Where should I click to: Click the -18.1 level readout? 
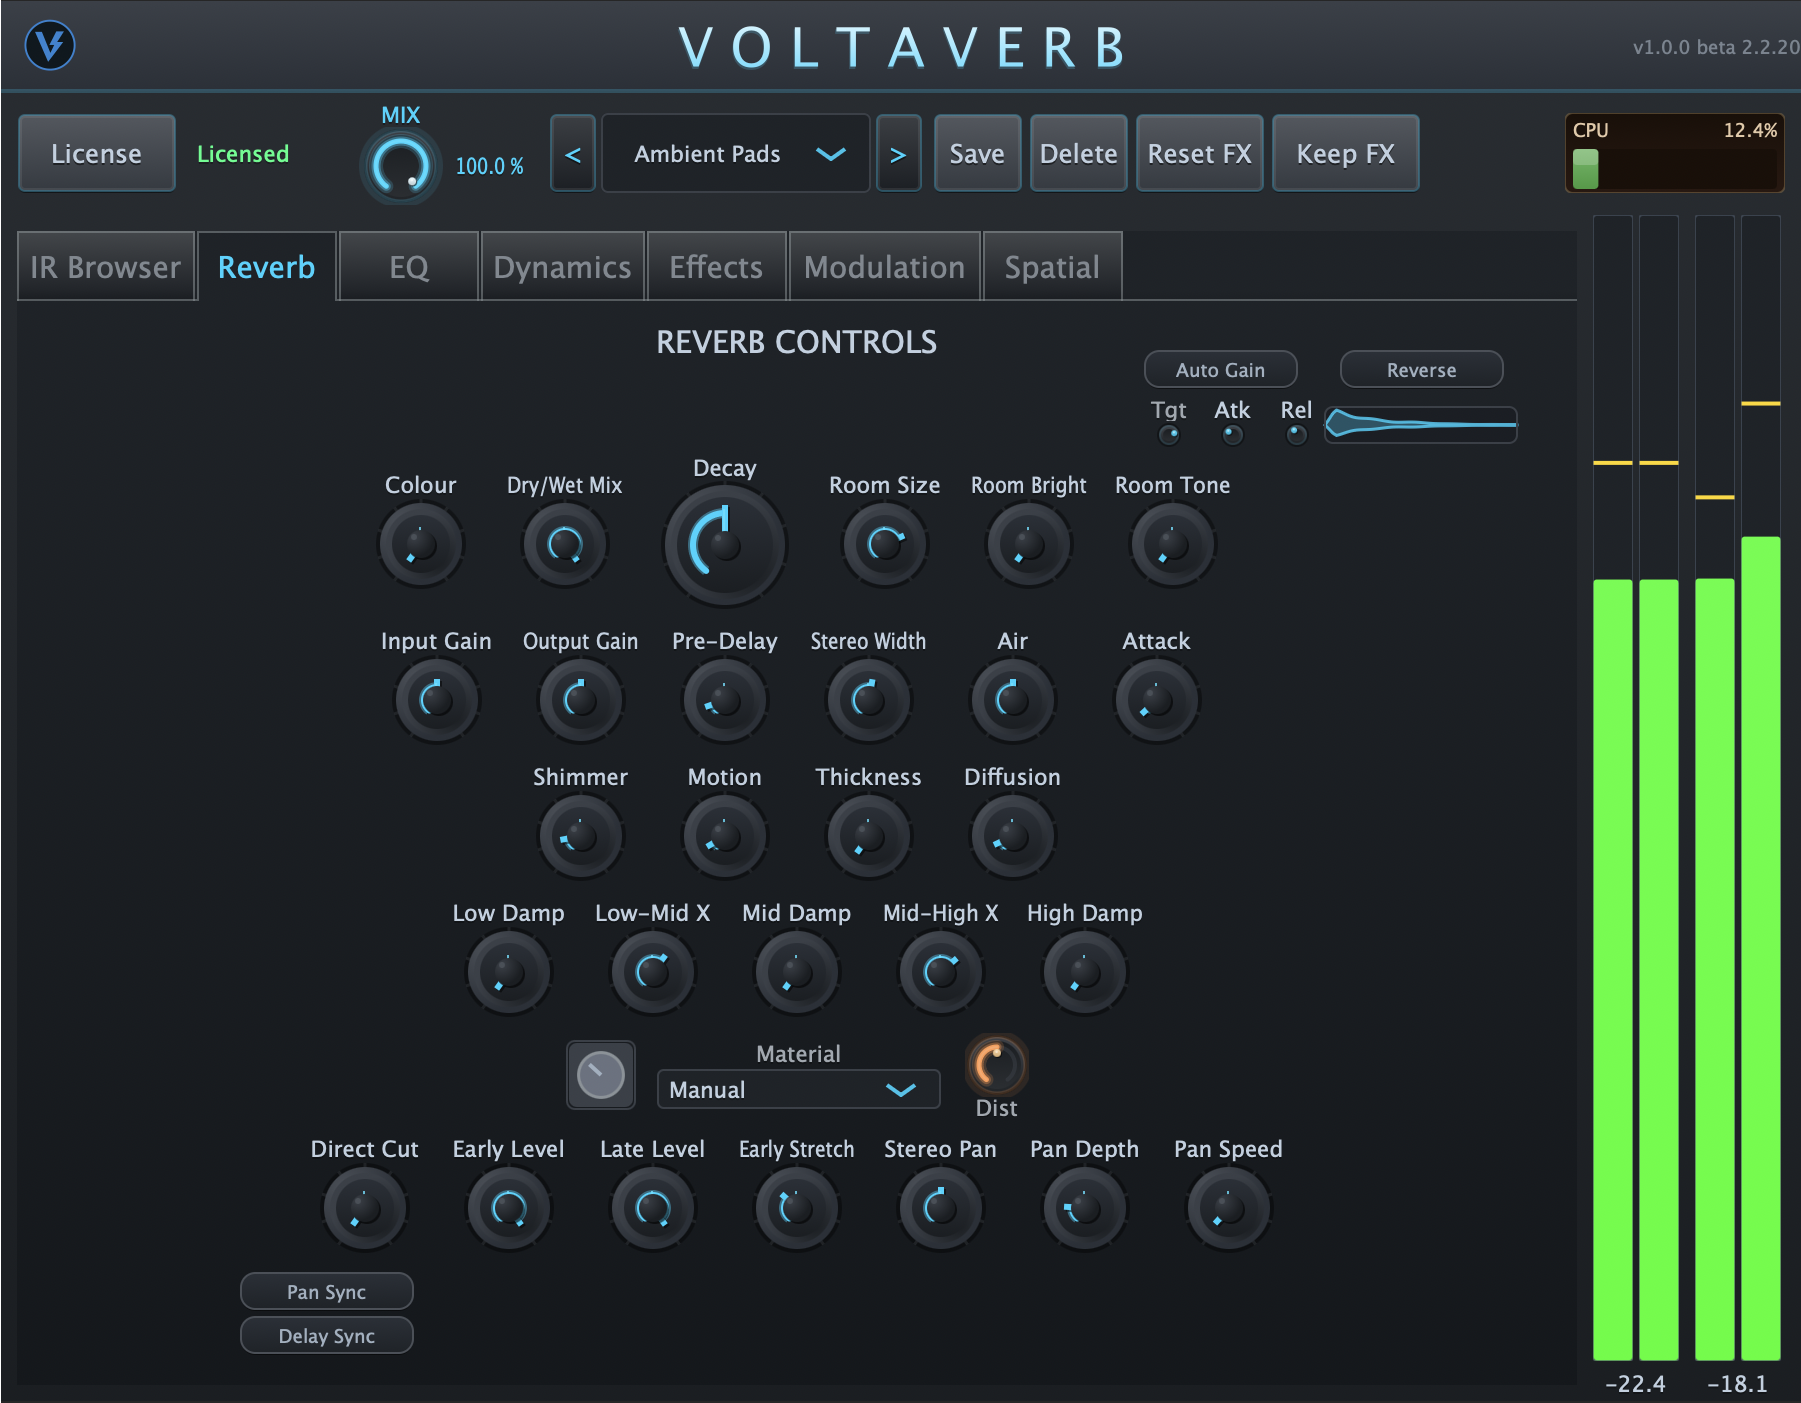pos(1737,1384)
